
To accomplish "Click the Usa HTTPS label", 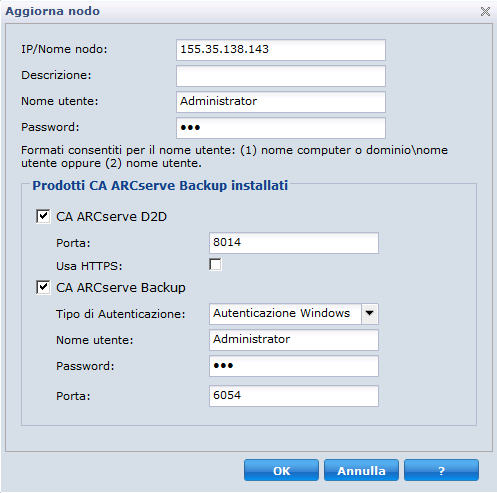I will [x=89, y=266].
